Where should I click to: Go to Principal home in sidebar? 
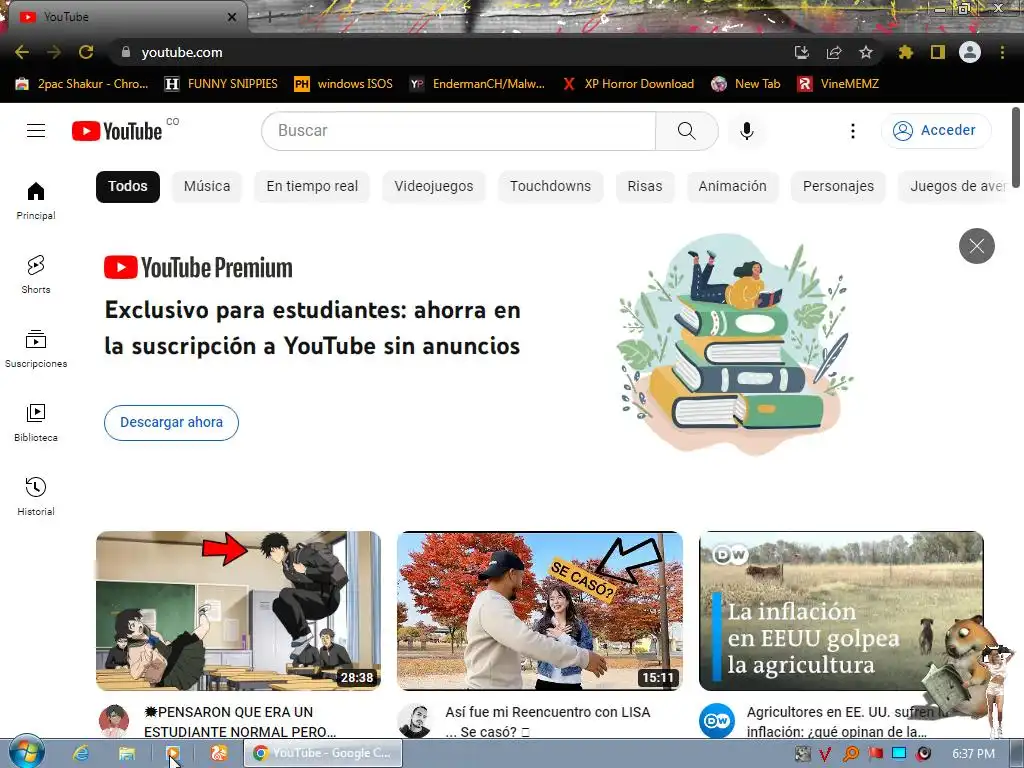[x=36, y=200]
